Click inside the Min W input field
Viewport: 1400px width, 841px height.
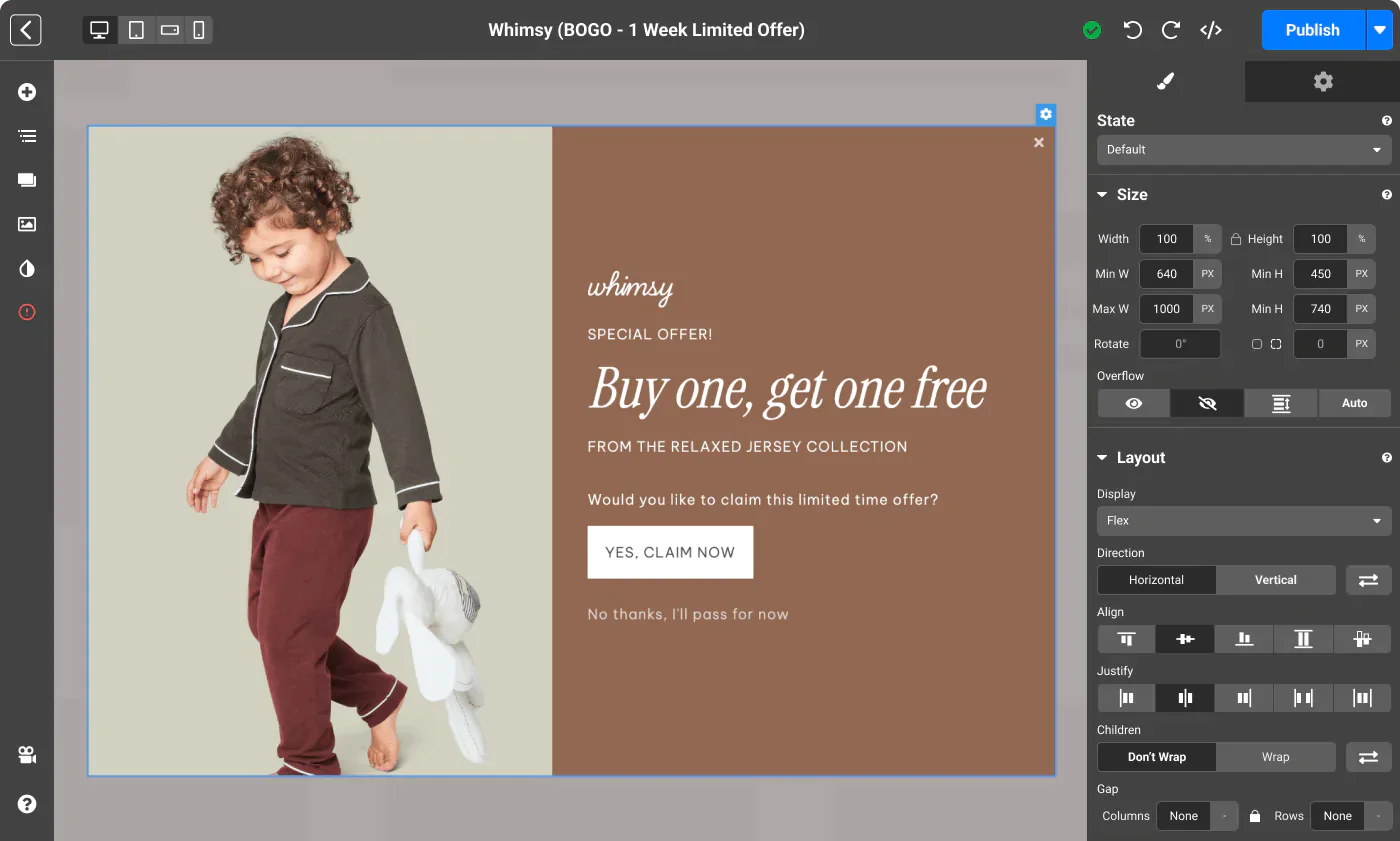click(1166, 273)
